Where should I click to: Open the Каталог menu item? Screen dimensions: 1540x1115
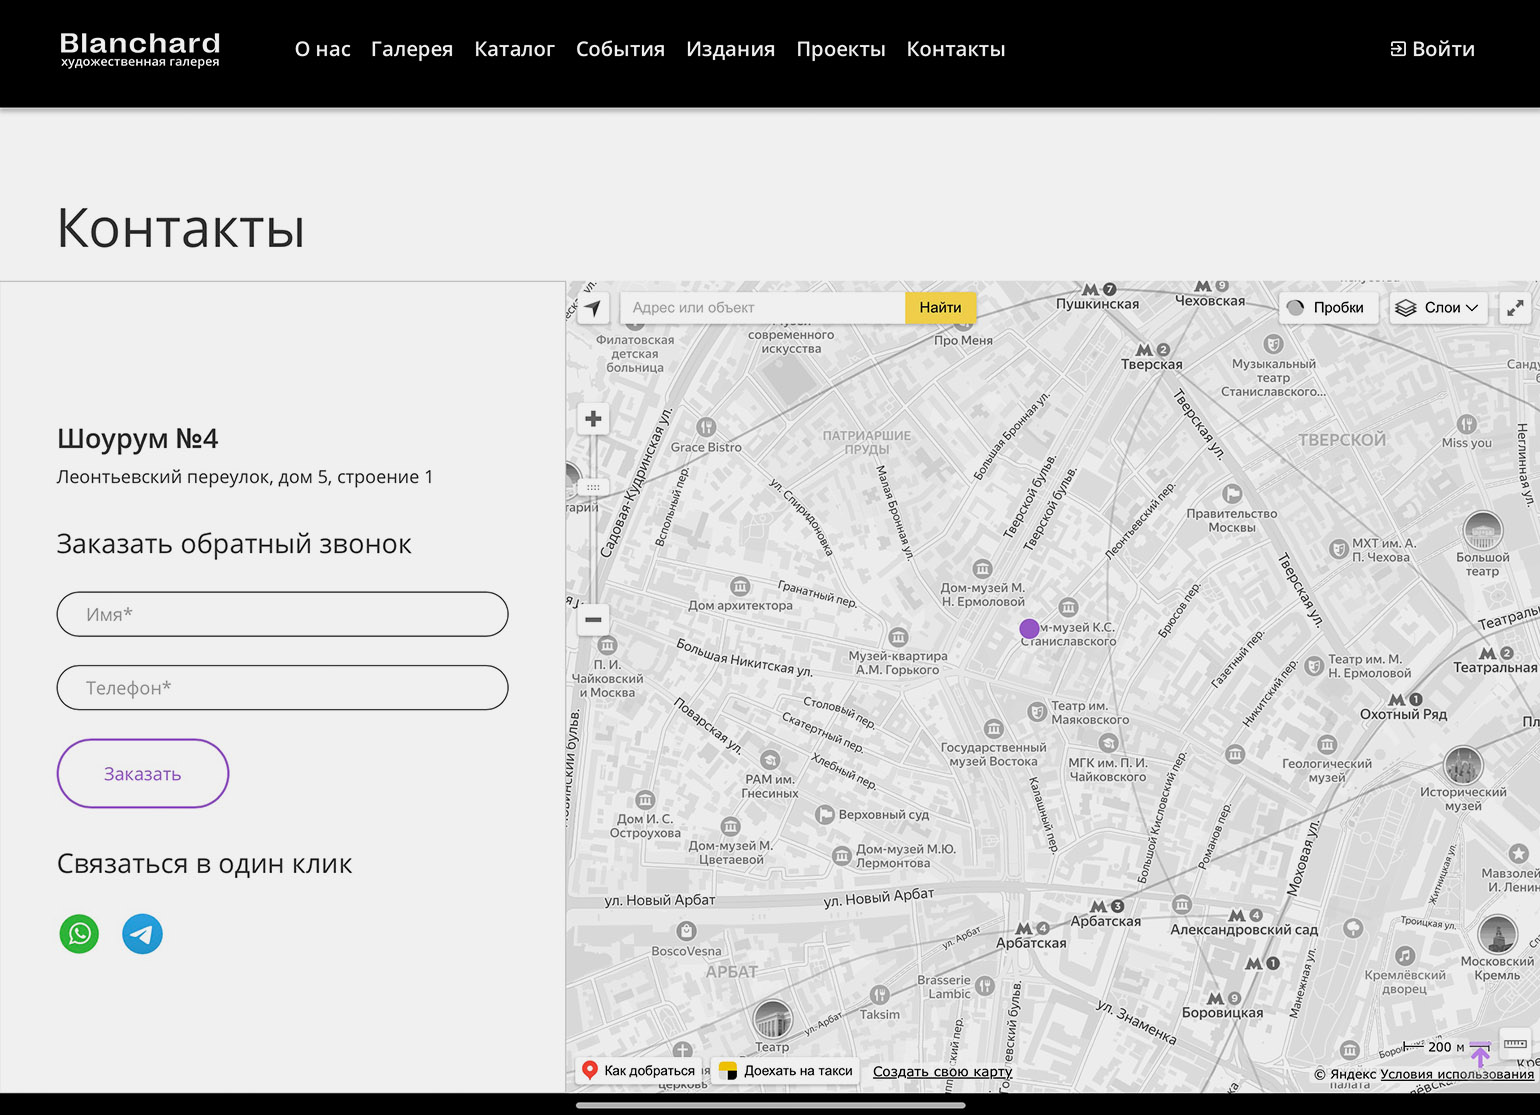pos(514,49)
